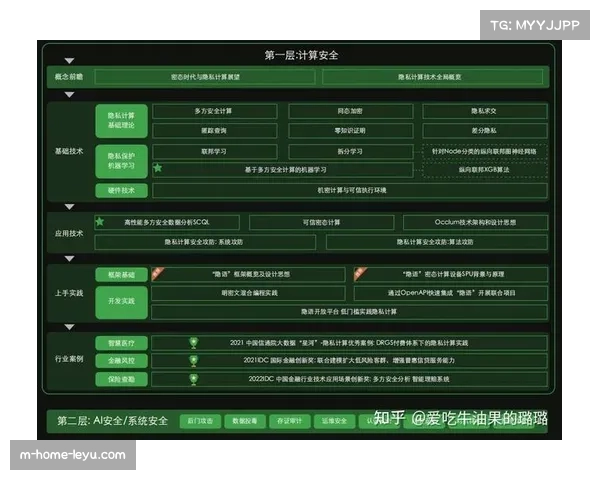The image size is (600, 480).
Task: Select the 数据投毒 tab in the second layer
Action: tap(245, 421)
